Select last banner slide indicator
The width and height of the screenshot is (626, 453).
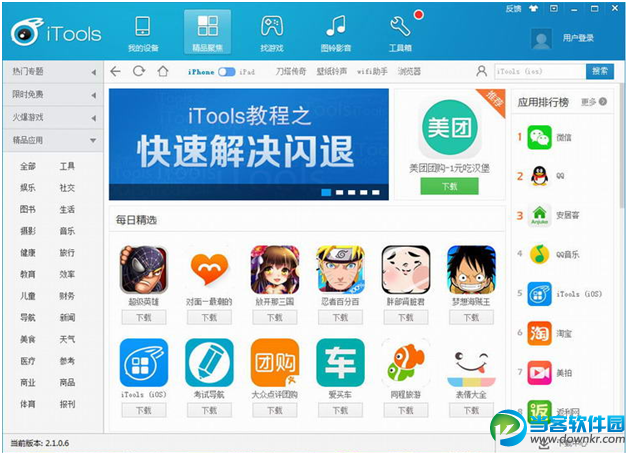pyautogui.click(x=376, y=192)
